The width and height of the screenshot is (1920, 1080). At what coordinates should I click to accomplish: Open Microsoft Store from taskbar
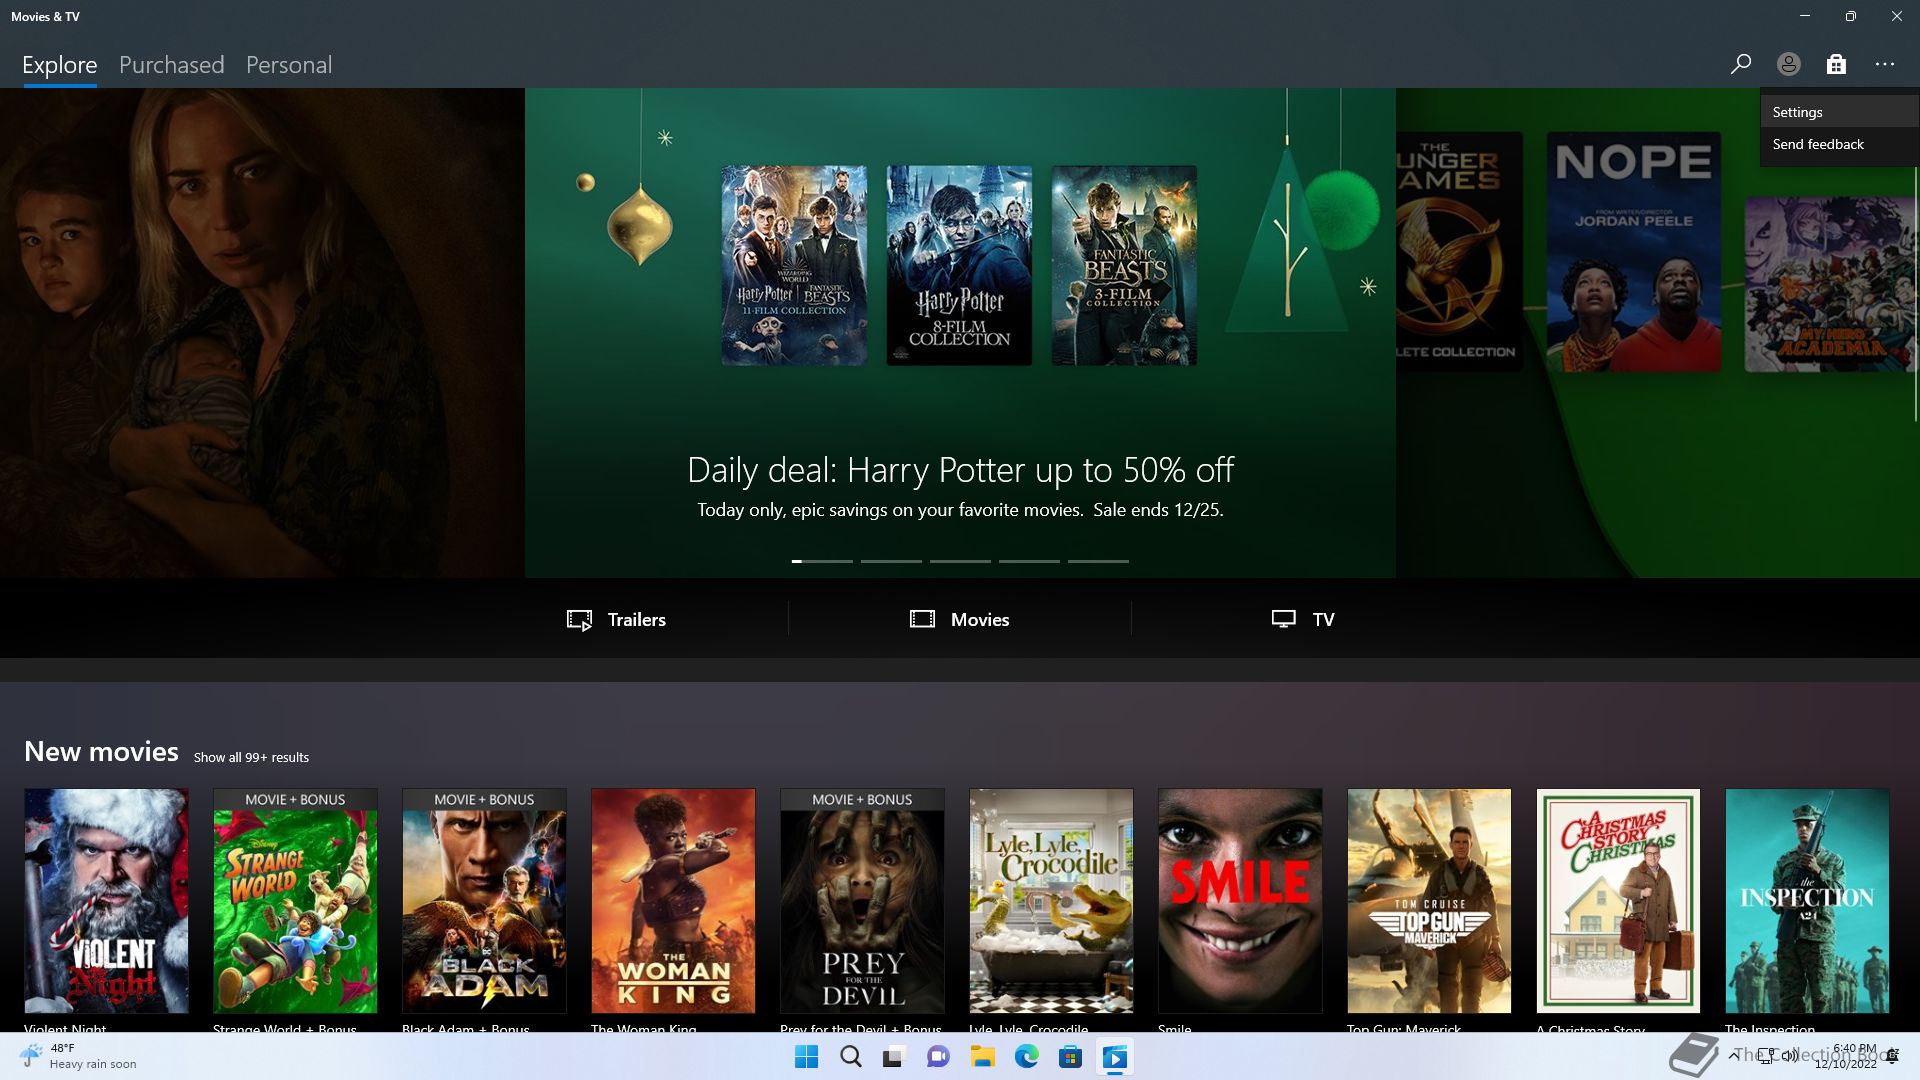[x=1070, y=1057]
